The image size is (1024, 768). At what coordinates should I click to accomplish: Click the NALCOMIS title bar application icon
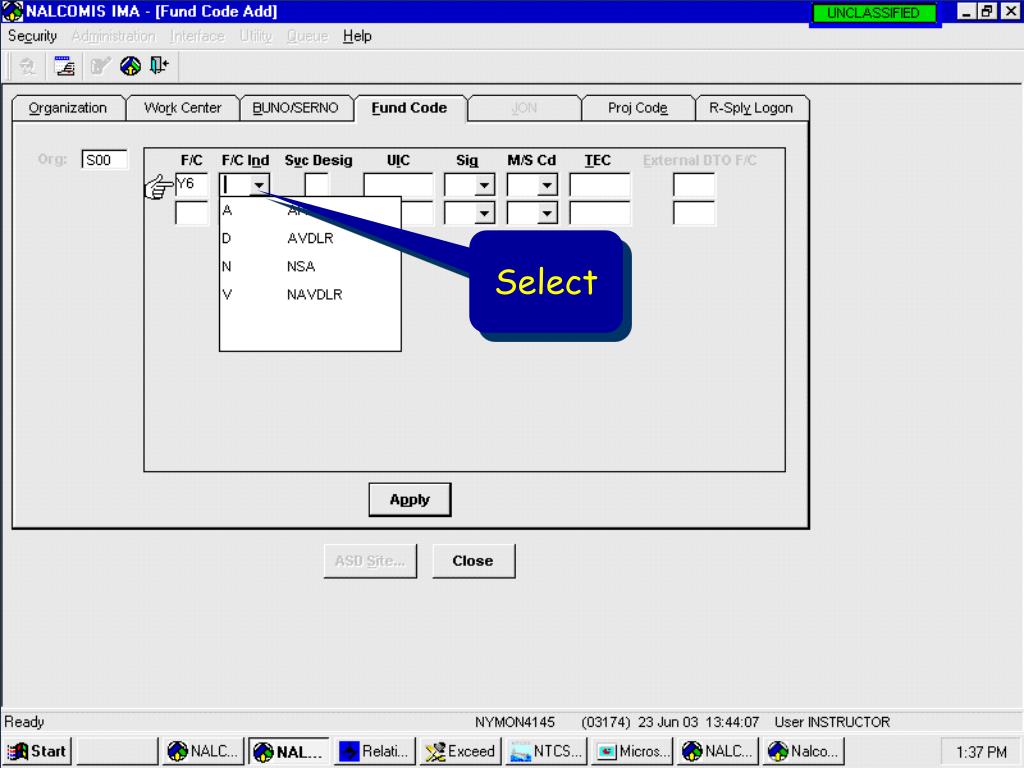coord(12,11)
